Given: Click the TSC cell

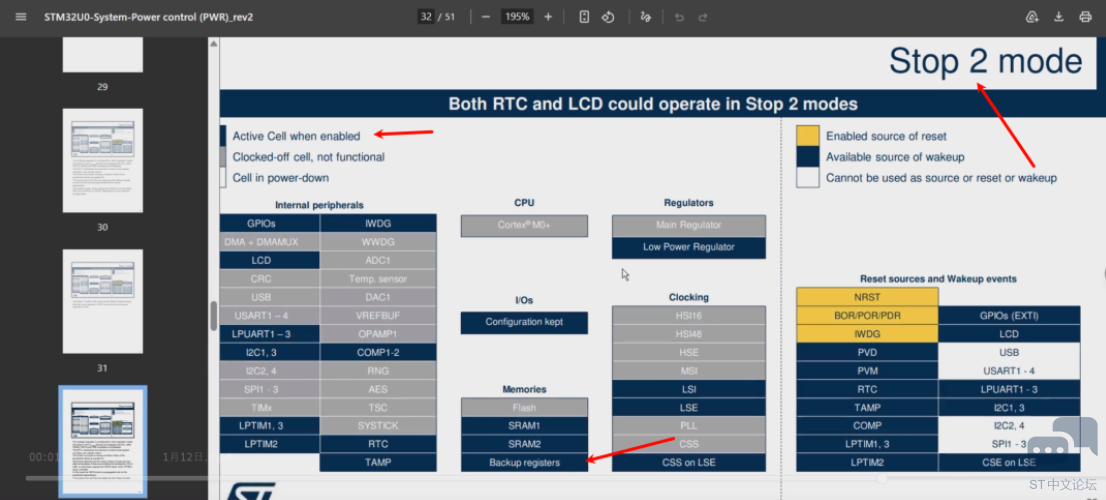Looking at the screenshot, I should pos(378,407).
